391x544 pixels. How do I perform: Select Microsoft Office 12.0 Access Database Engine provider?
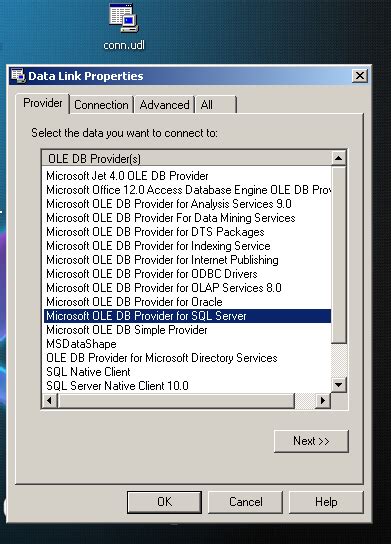(187, 190)
